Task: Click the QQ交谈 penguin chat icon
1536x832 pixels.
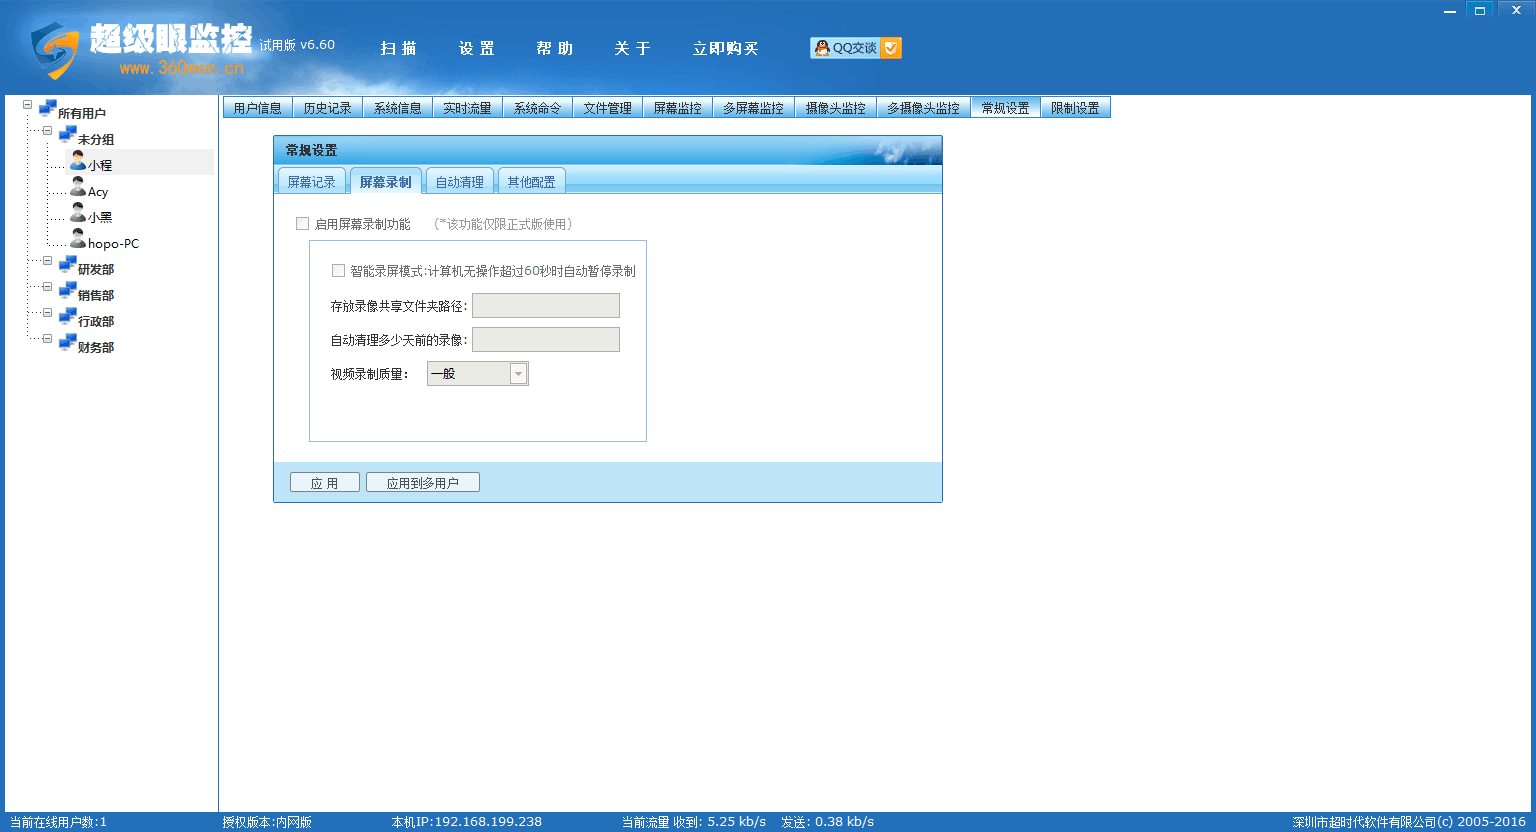Action: pyautogui.click(x=822, y=48)
